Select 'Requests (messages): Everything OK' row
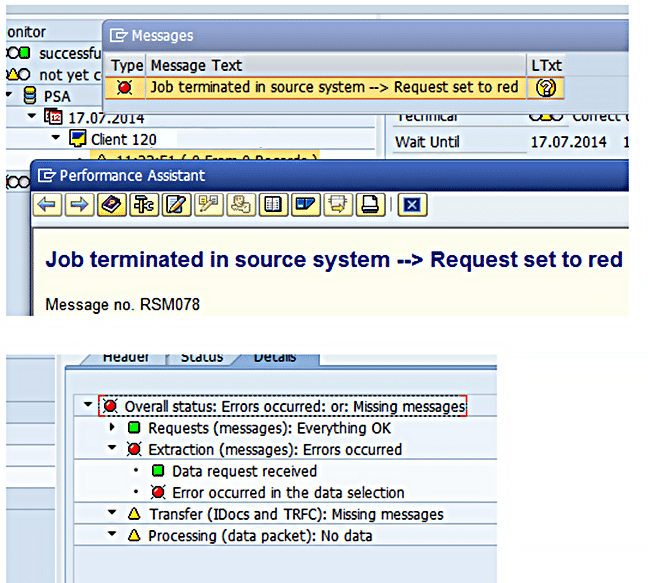This screenshot has height=583, width=648. coord(269,428)
